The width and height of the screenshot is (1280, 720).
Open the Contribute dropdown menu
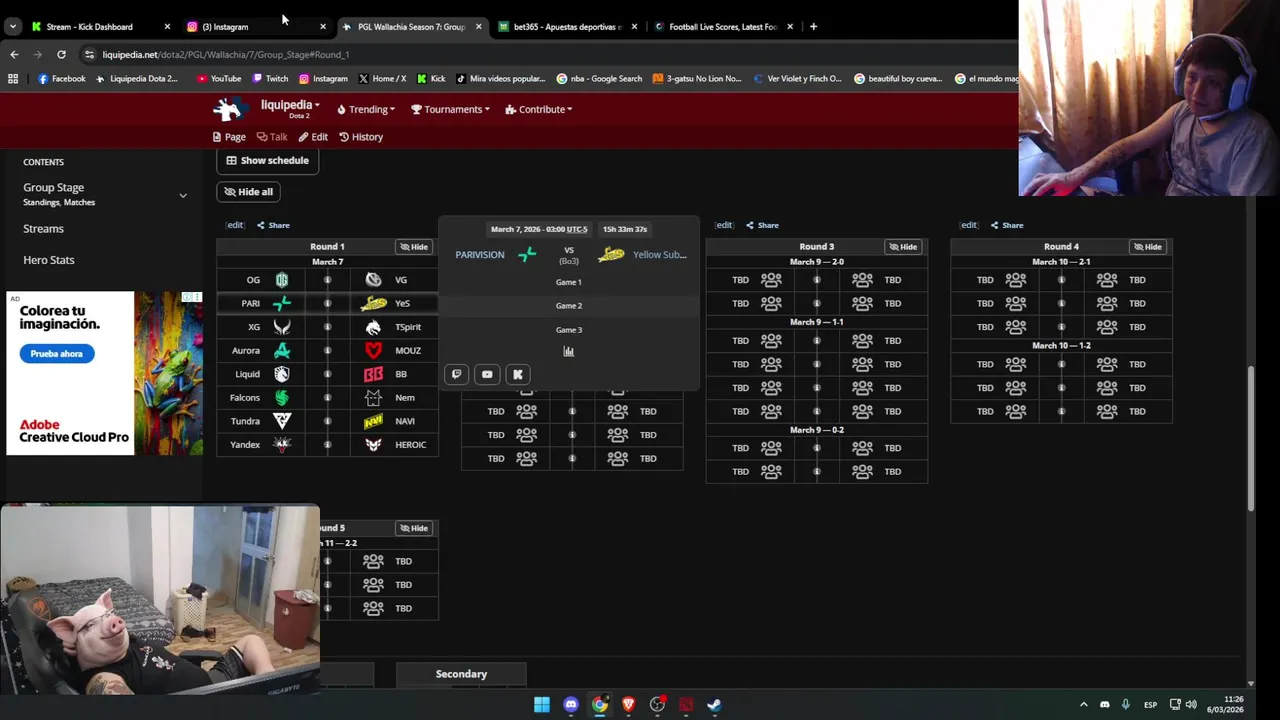(539, 109)
